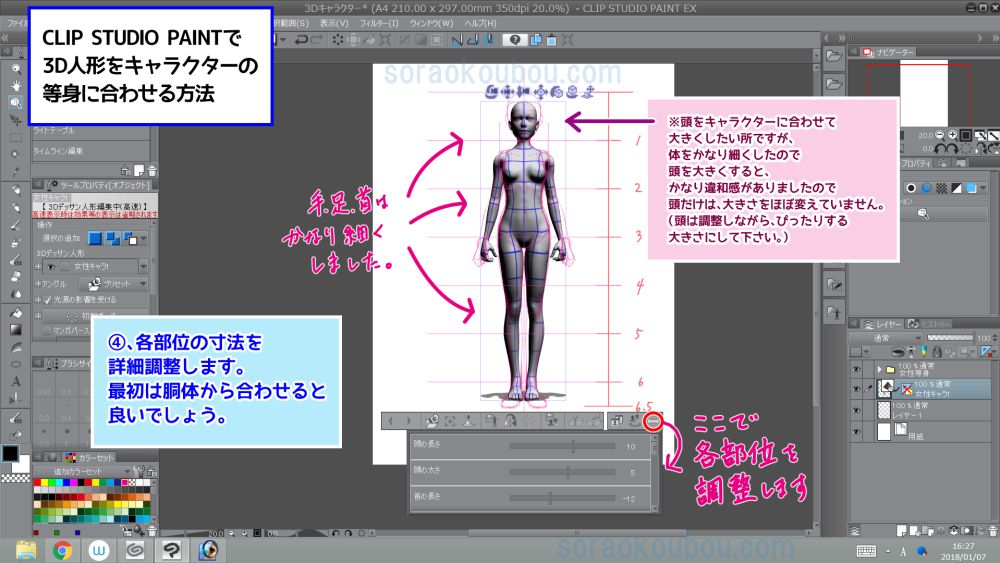Select the Move layer tool
This screenshot has width=1000, height=563.
(x=16, y=120)
